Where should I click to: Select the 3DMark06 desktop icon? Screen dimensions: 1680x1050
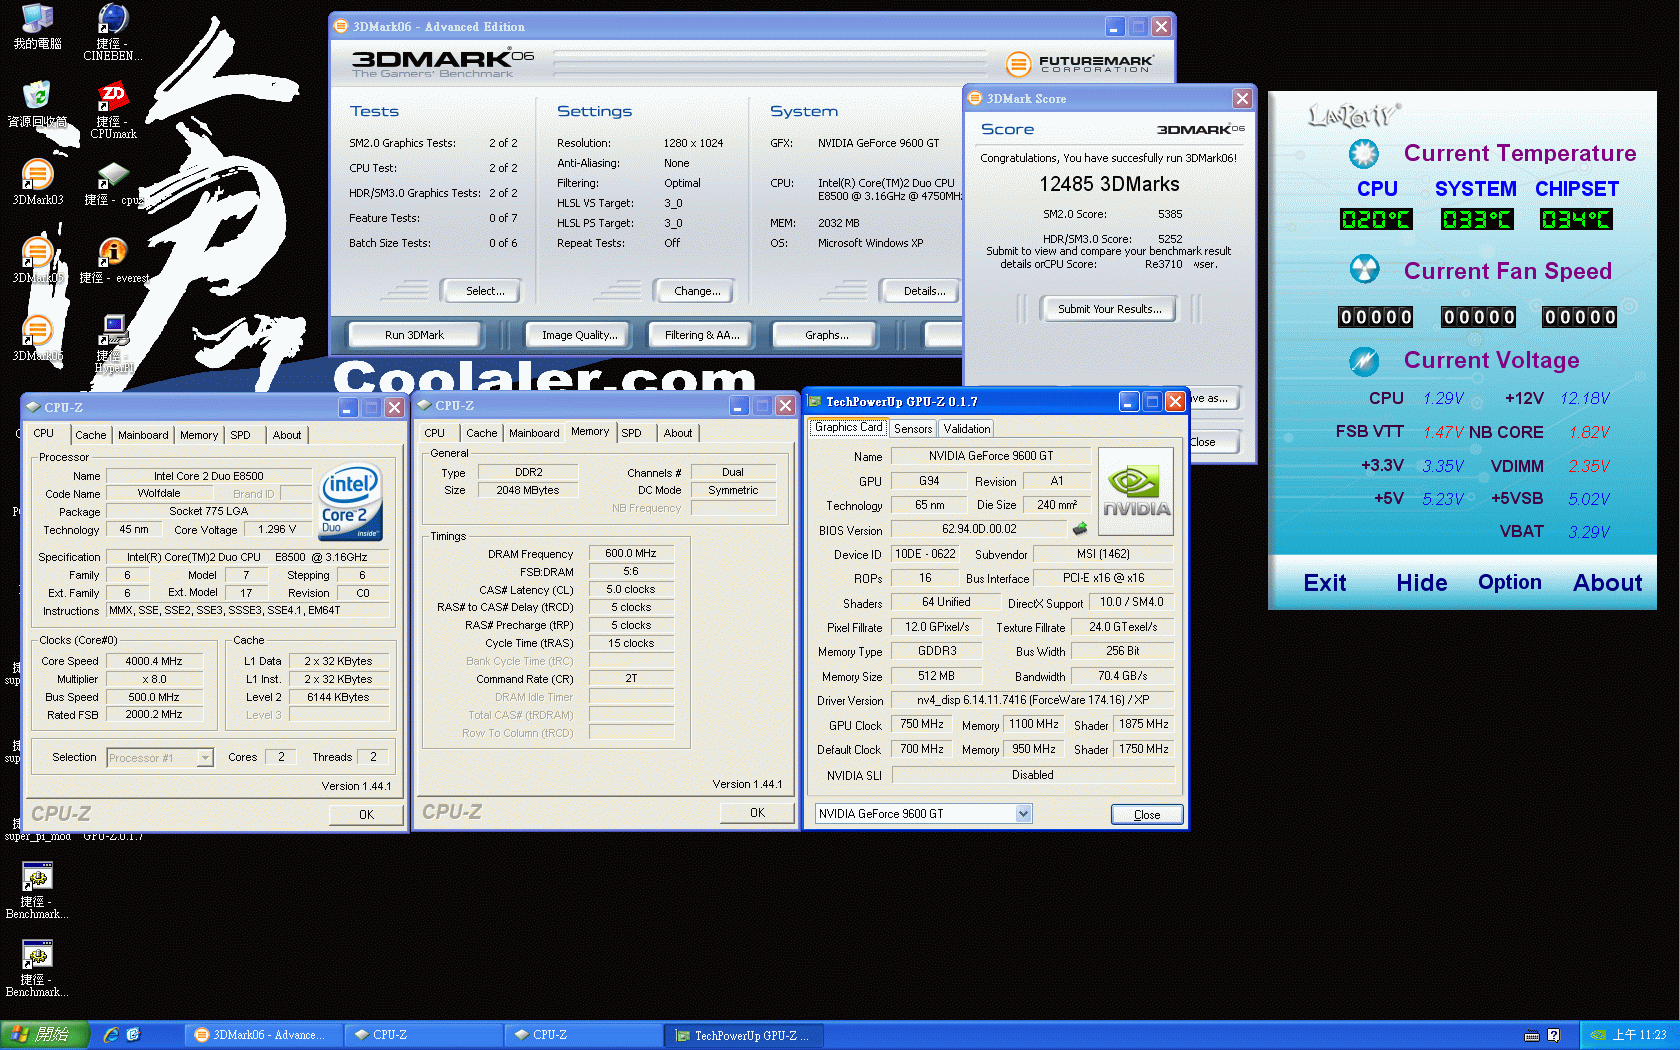click(x=37, y=338)
